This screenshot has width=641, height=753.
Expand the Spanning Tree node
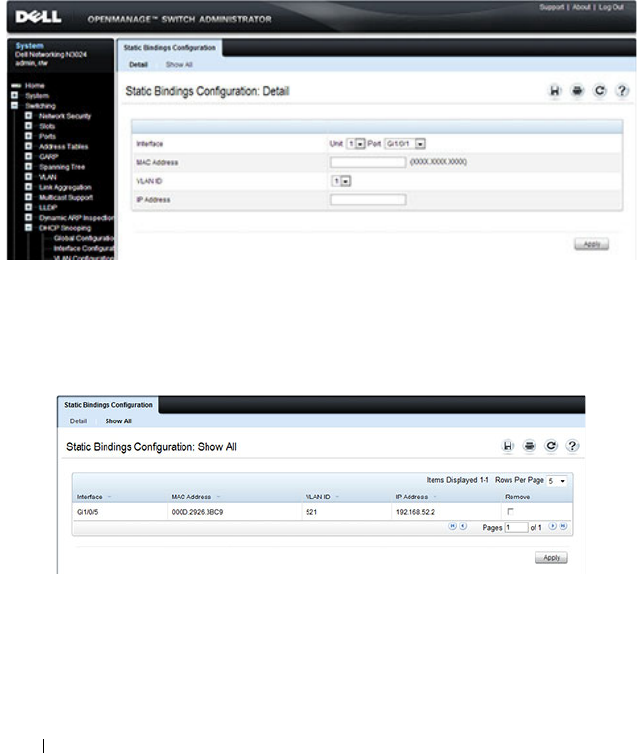(x=28, y=167)
